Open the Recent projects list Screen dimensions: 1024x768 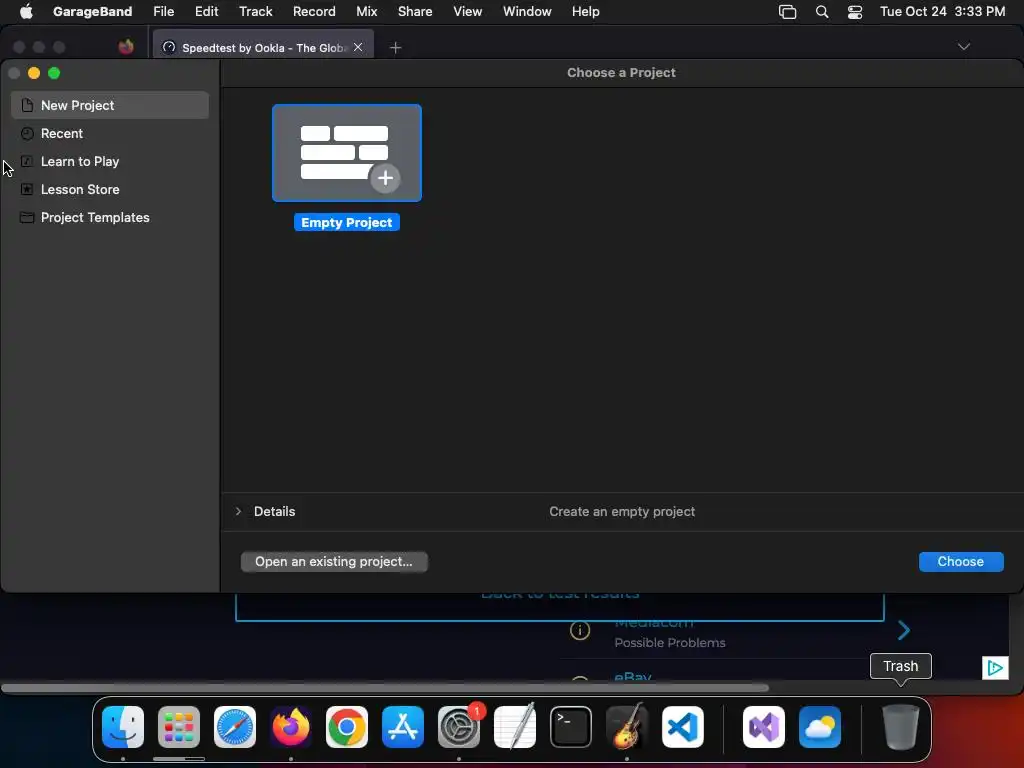(110, 133)
